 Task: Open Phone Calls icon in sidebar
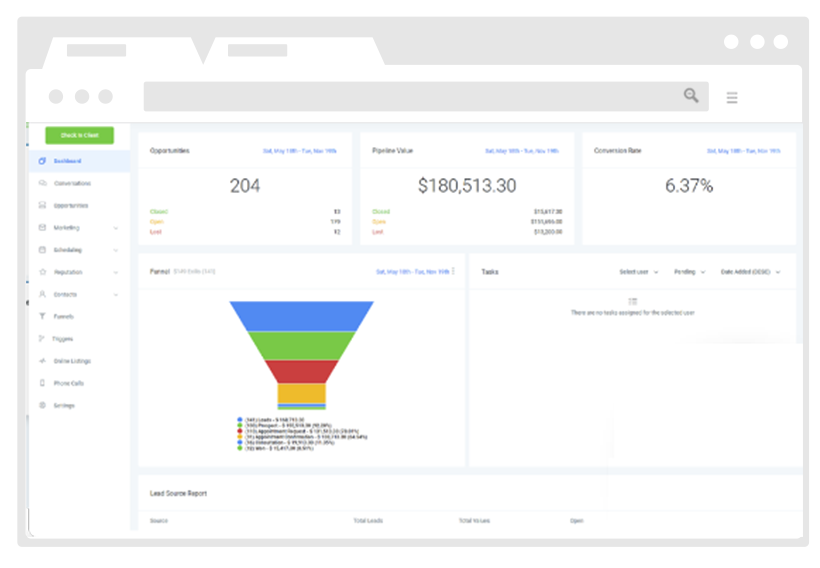42,383
